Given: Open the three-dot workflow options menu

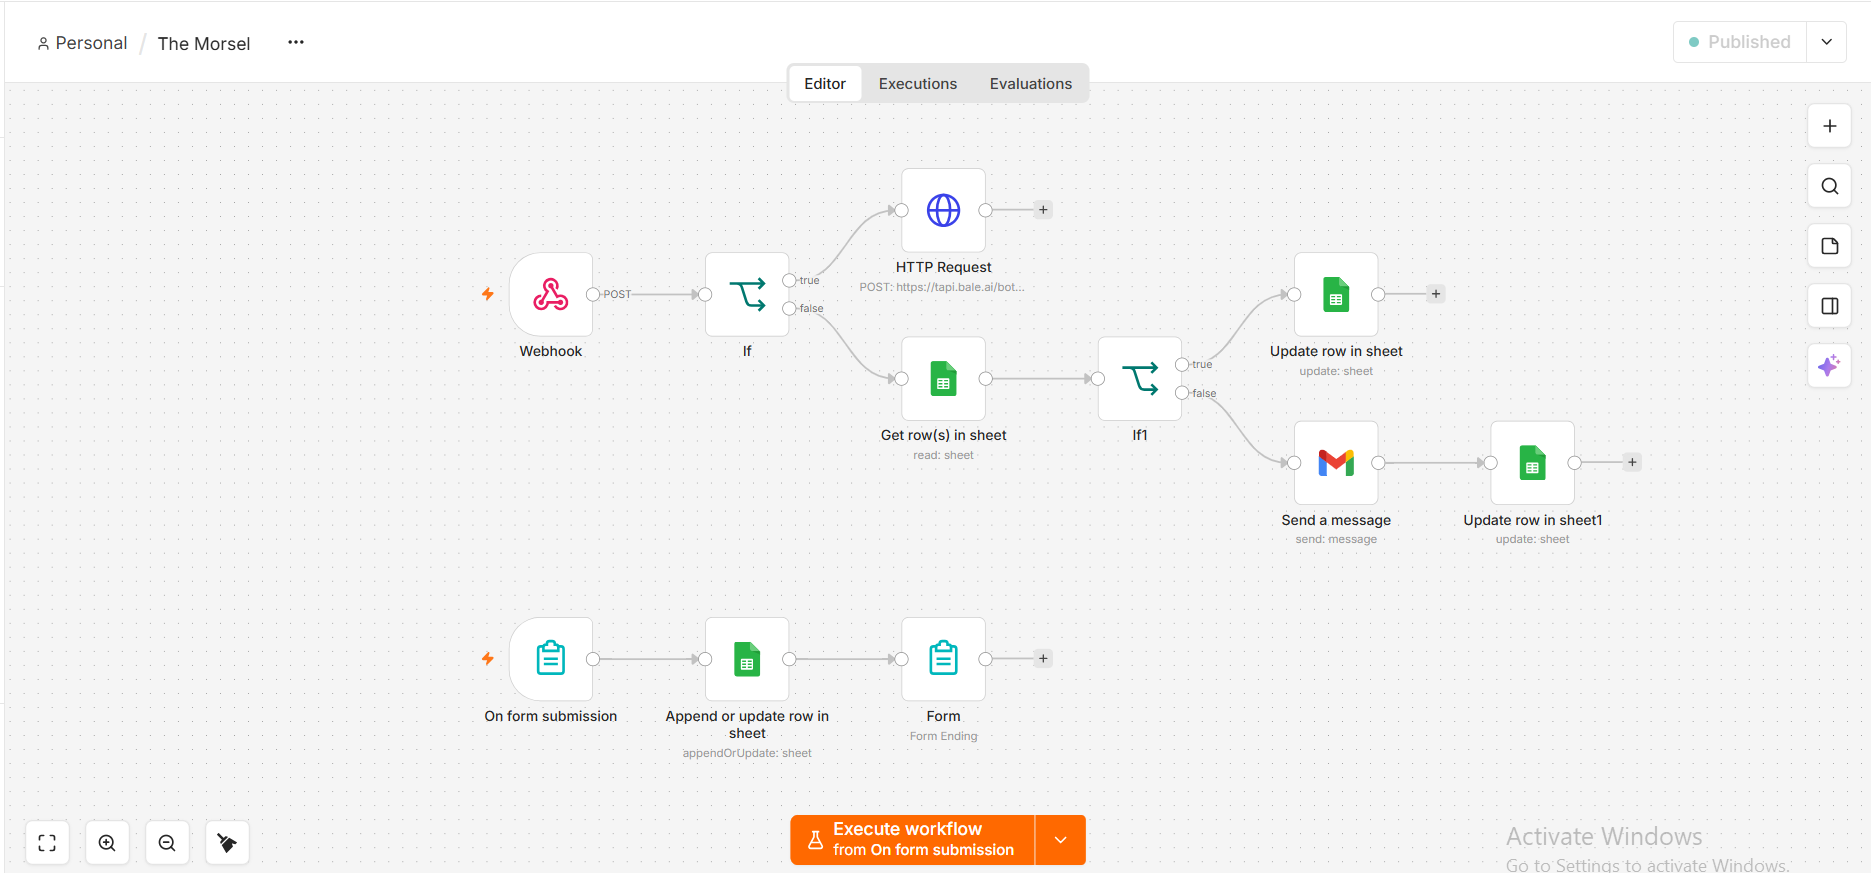Looking at the screenshot, I should 296,42.
